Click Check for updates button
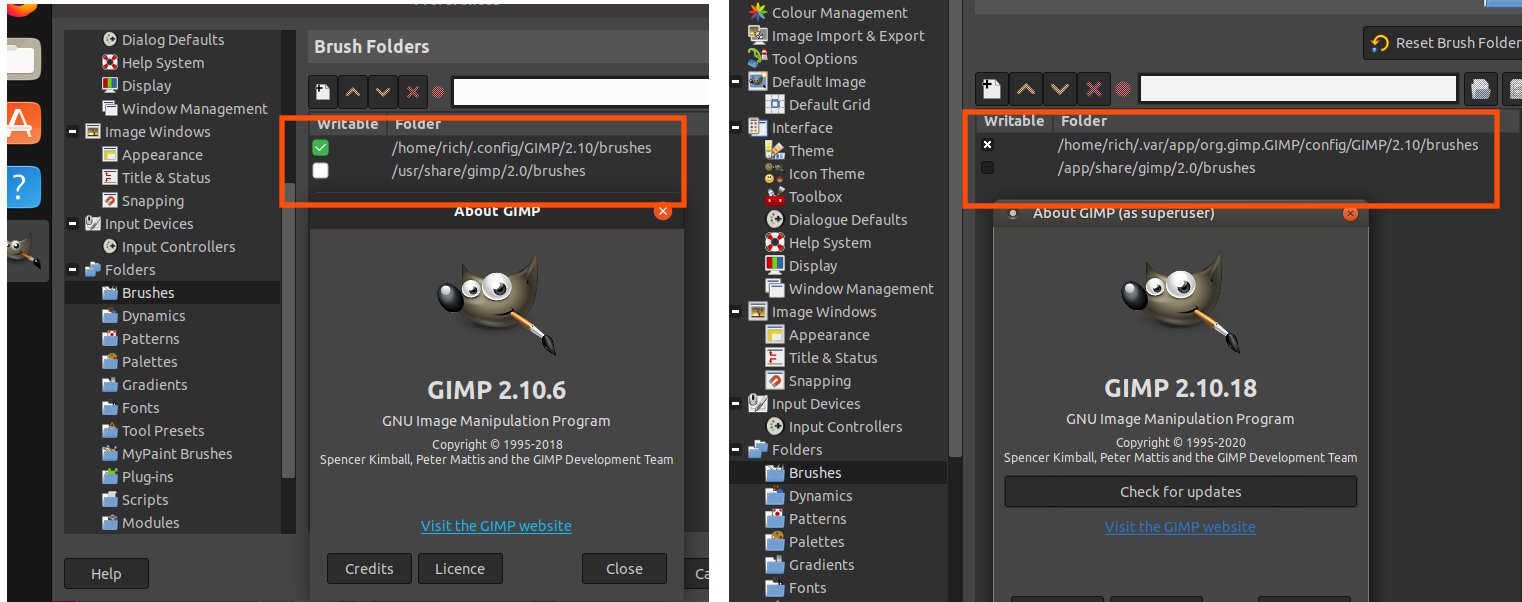 pos(1181,492)
